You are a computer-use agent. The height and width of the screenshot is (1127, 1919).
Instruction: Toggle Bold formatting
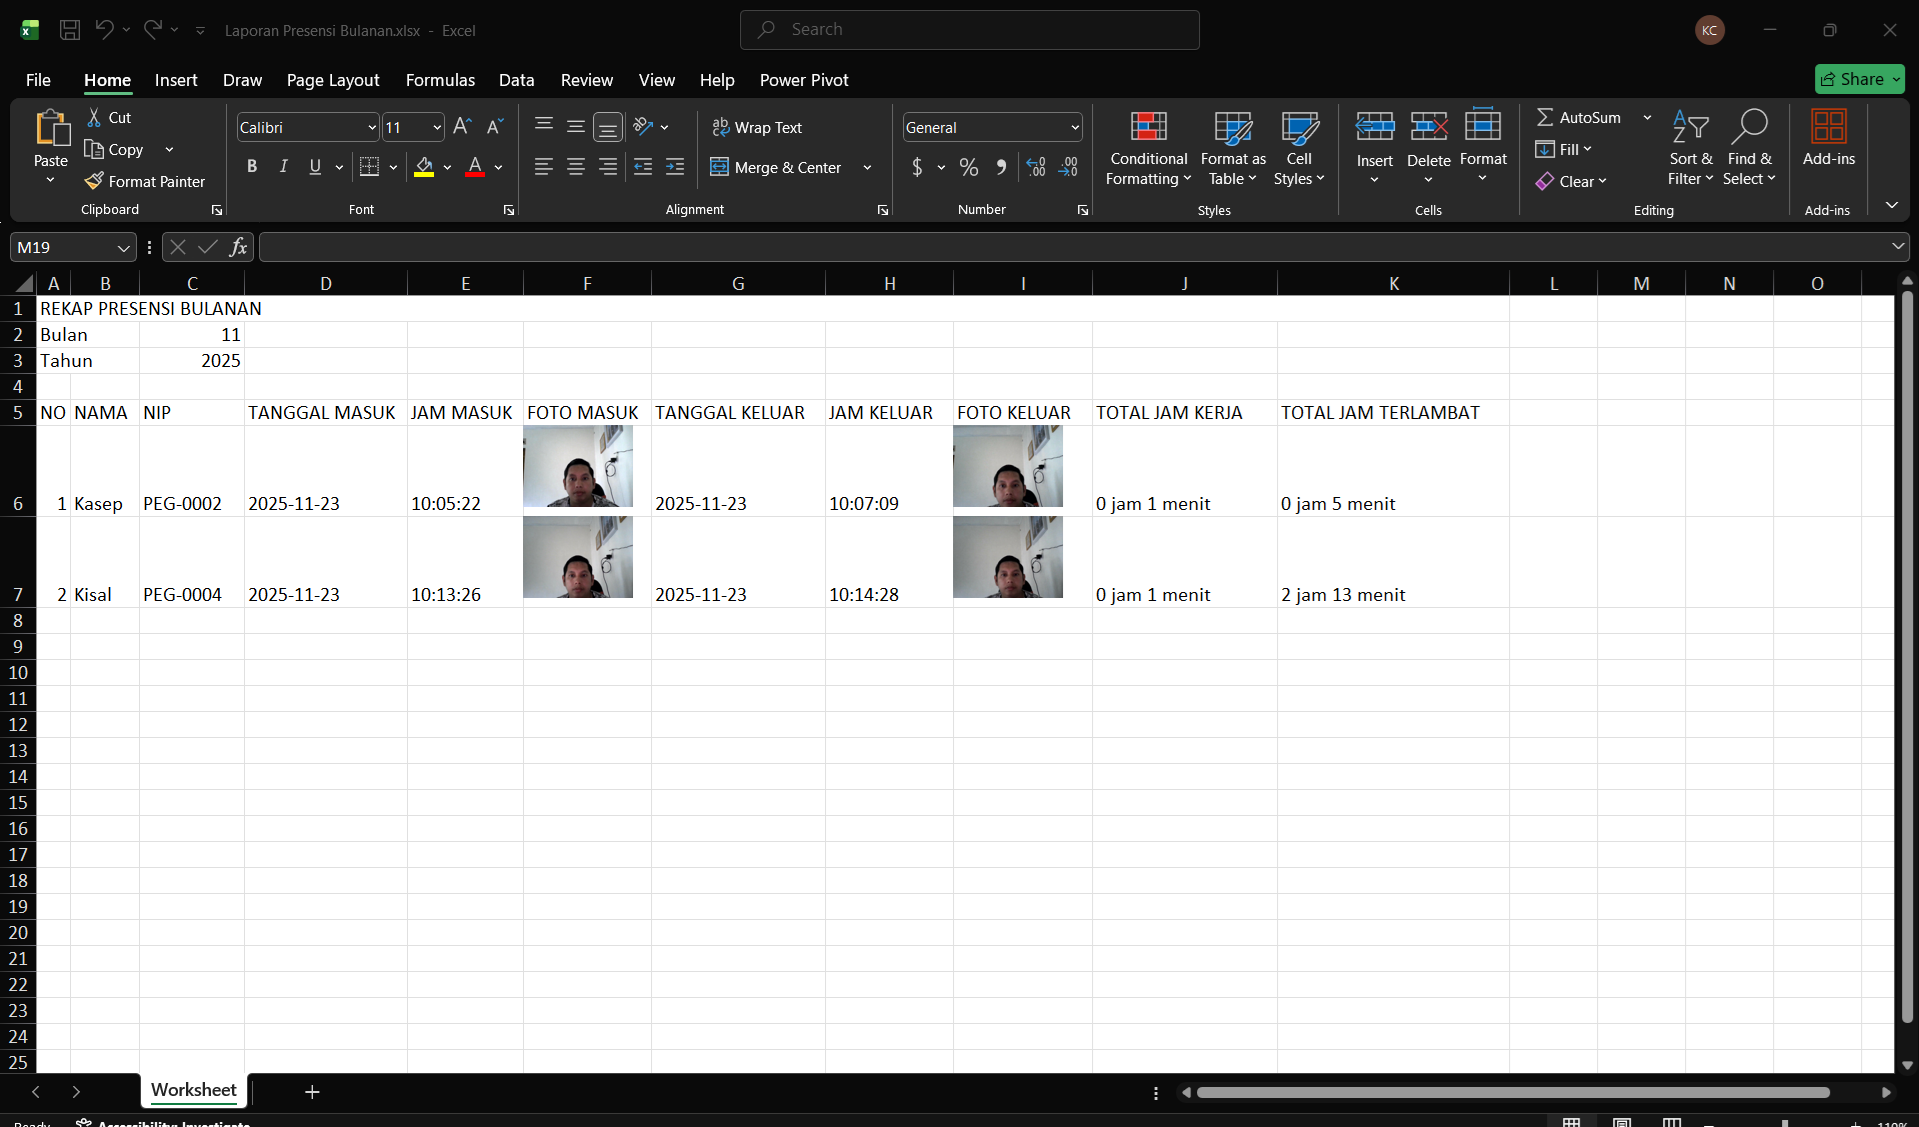252,167
